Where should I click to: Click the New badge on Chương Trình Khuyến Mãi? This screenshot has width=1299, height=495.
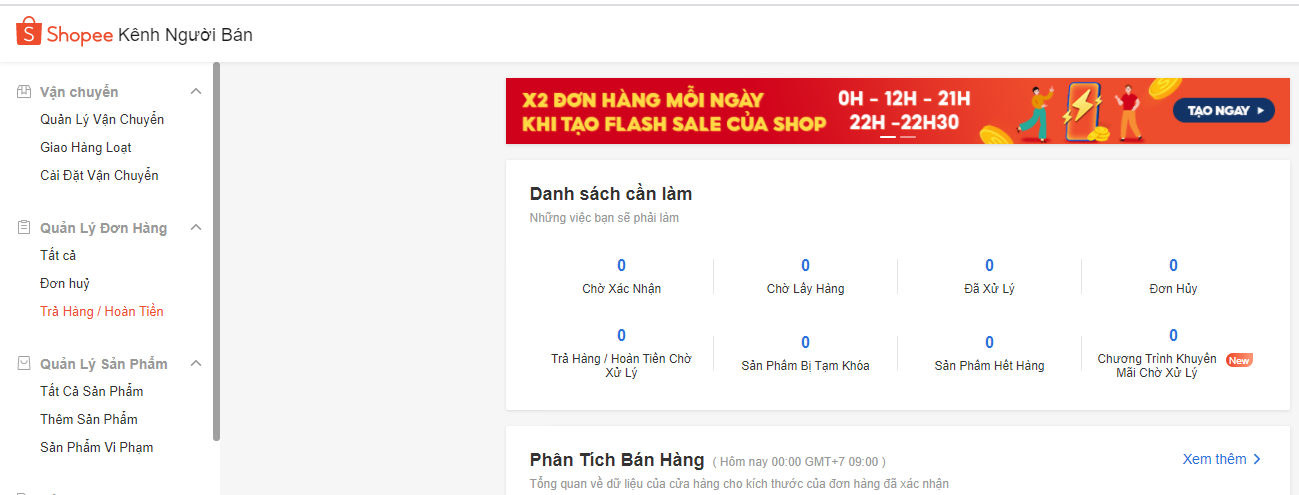click(1239, 360)
